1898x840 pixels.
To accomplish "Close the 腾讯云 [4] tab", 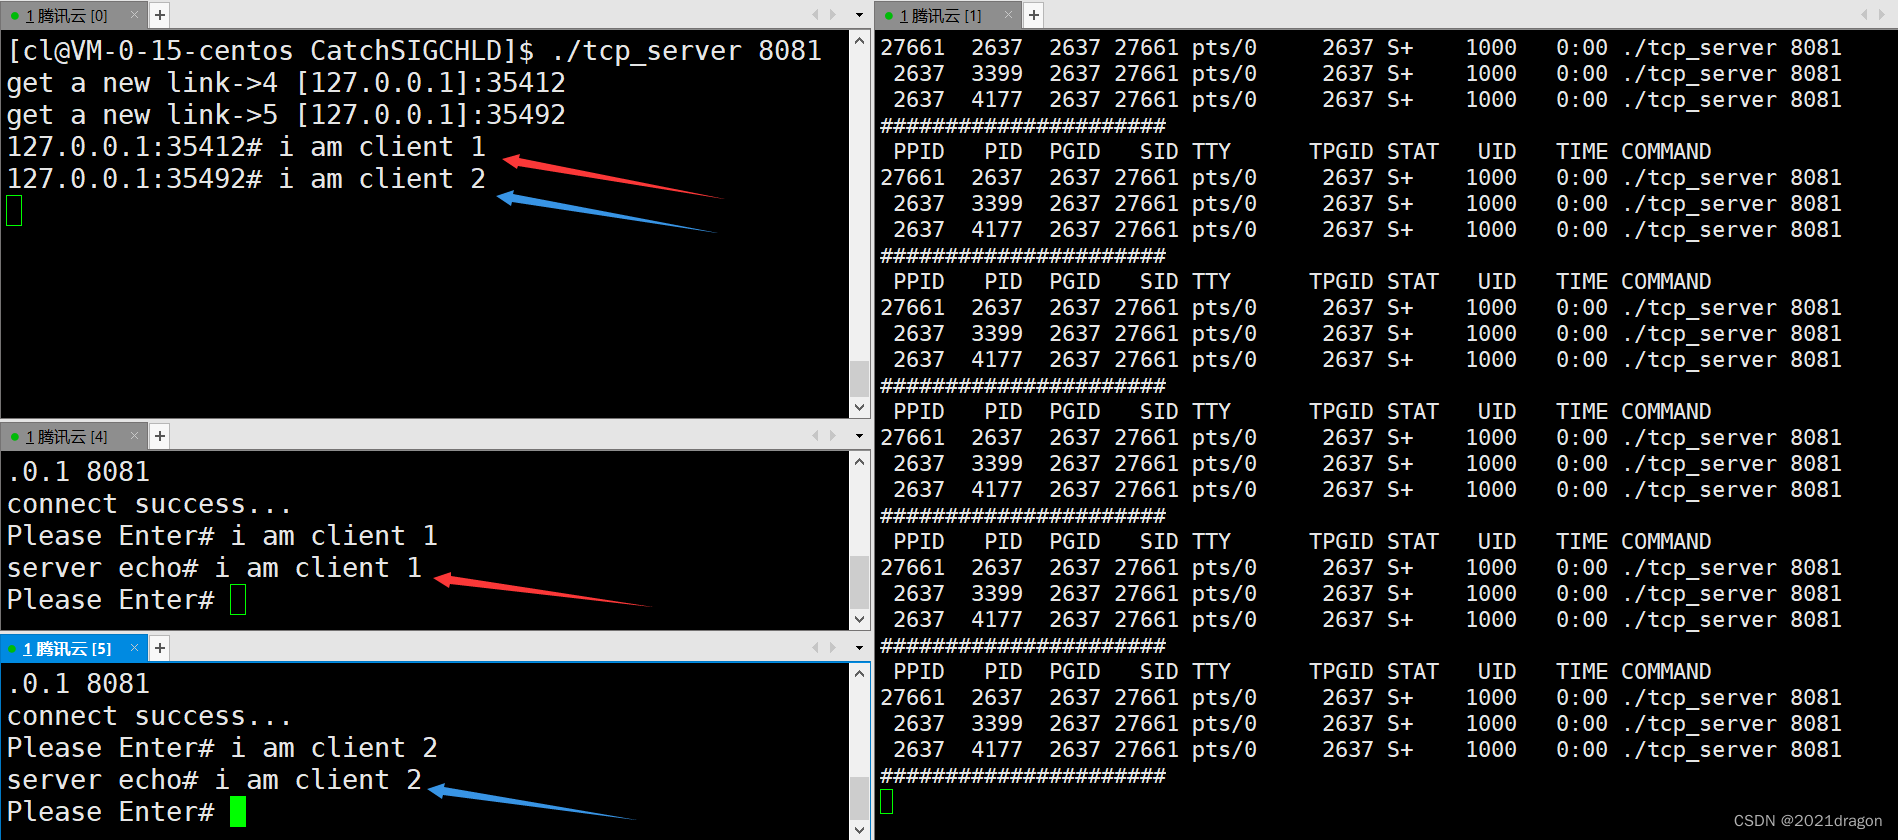I will coord(134,436).
